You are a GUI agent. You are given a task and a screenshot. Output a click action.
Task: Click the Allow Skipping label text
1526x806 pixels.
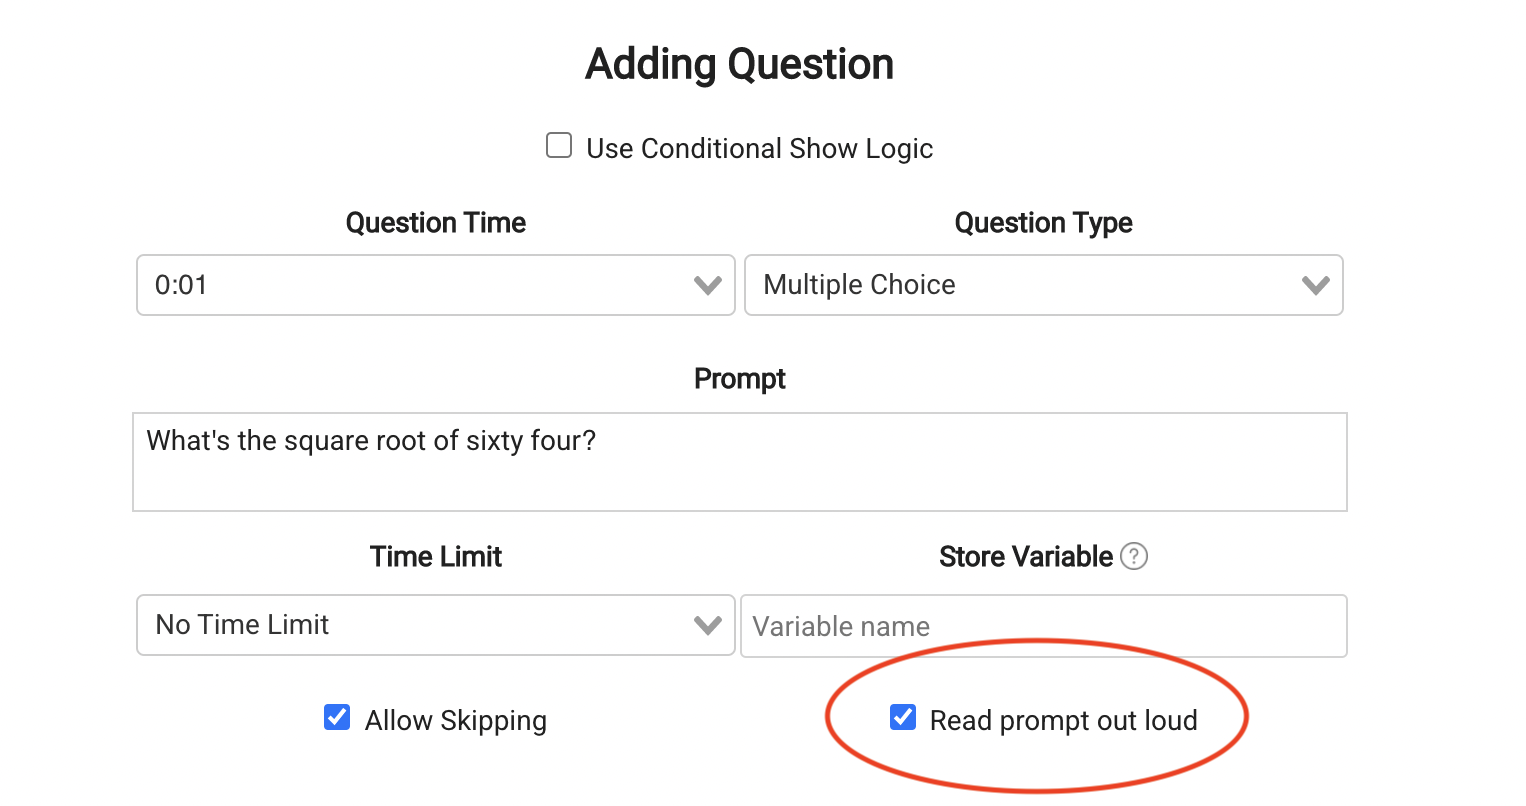[456, 720]
